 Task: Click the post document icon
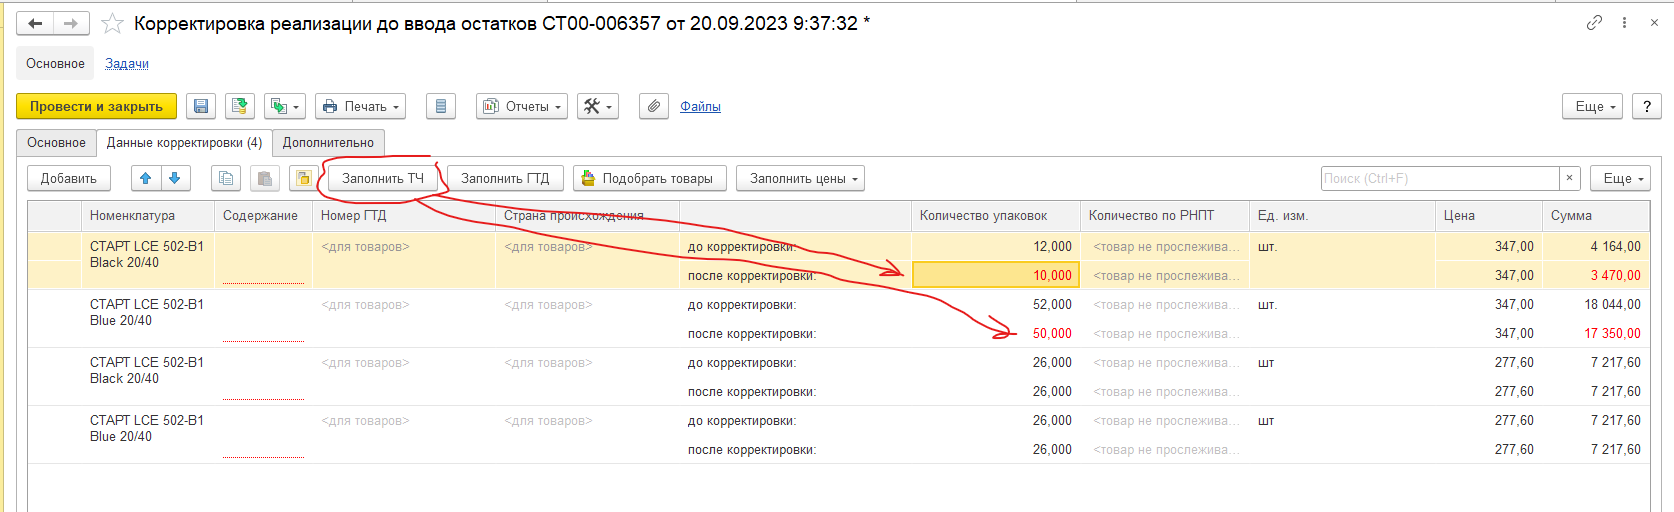239,106
